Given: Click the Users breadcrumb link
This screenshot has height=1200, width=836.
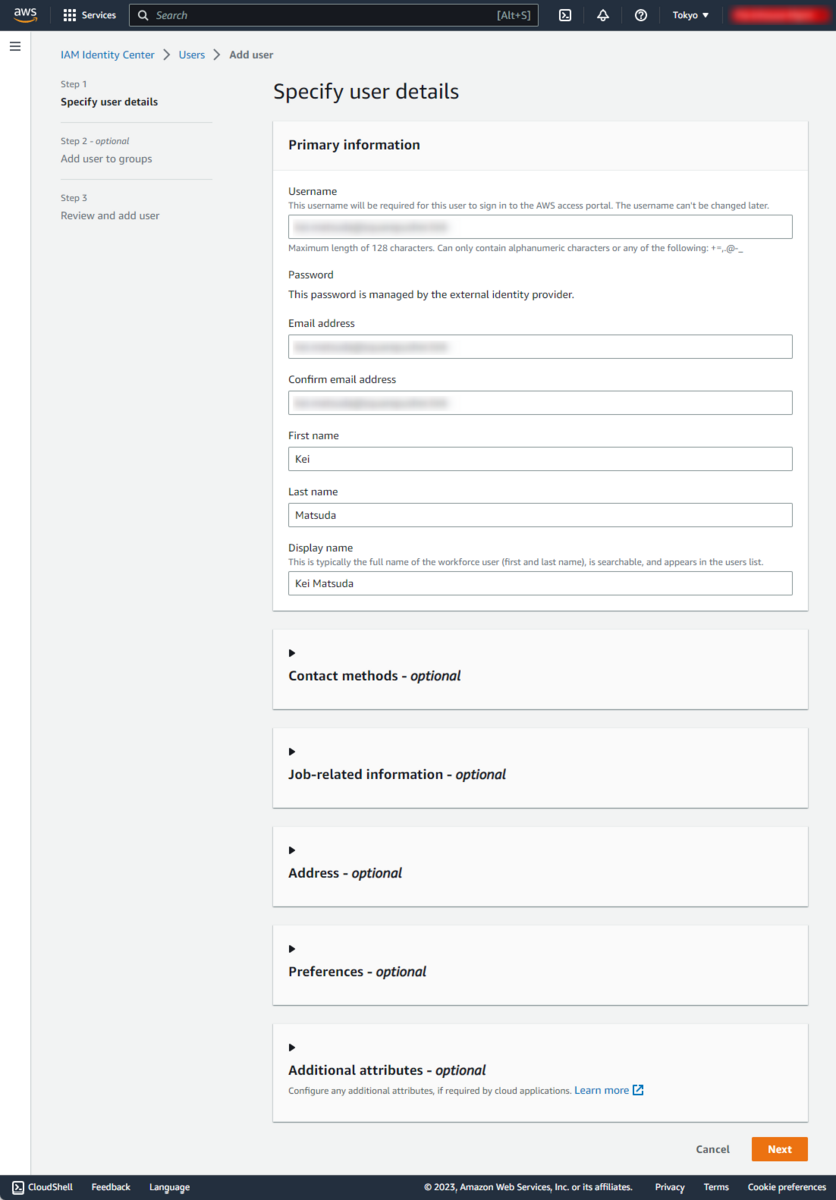Looking at the screenshot, I should pos(192,55).
